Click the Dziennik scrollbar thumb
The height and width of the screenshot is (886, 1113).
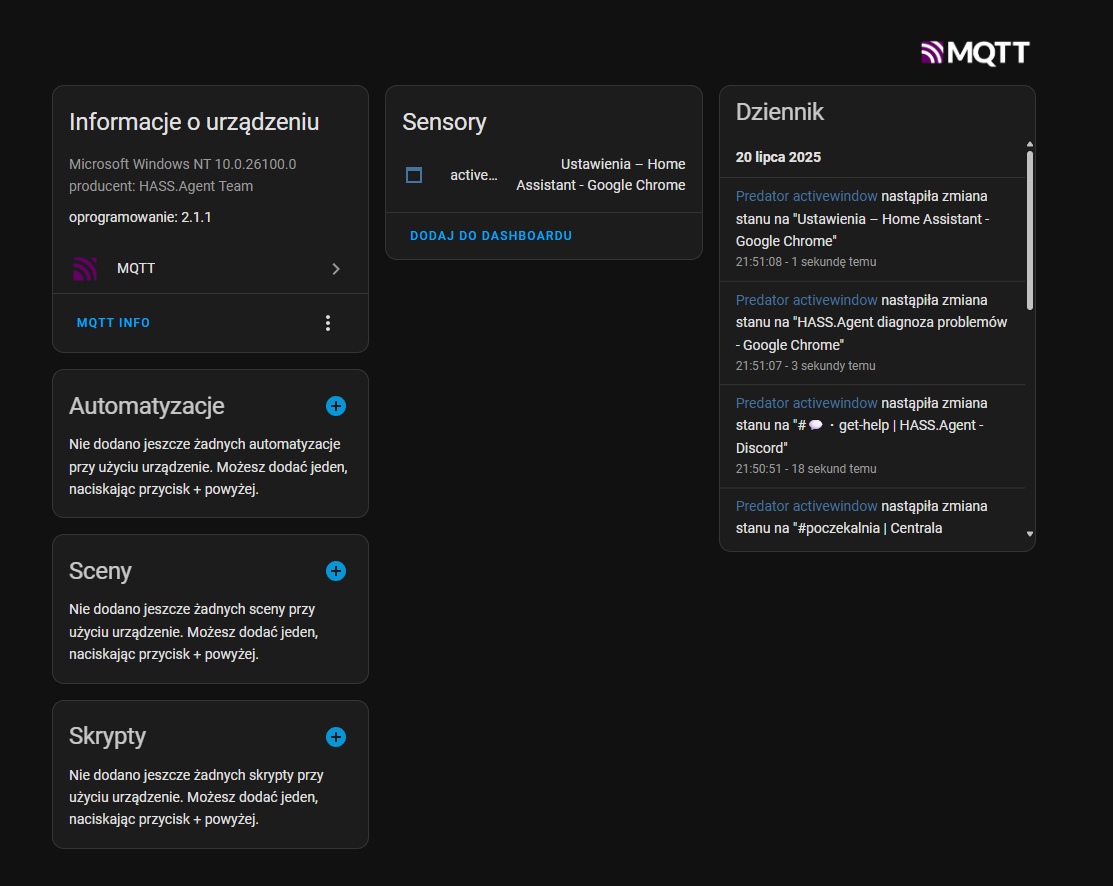(1030, 230)
